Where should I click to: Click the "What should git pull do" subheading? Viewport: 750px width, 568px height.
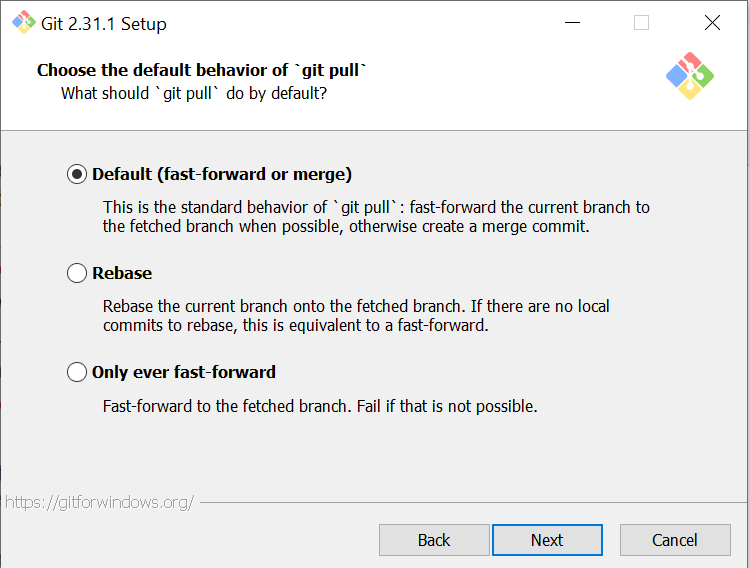click(194, 93)
